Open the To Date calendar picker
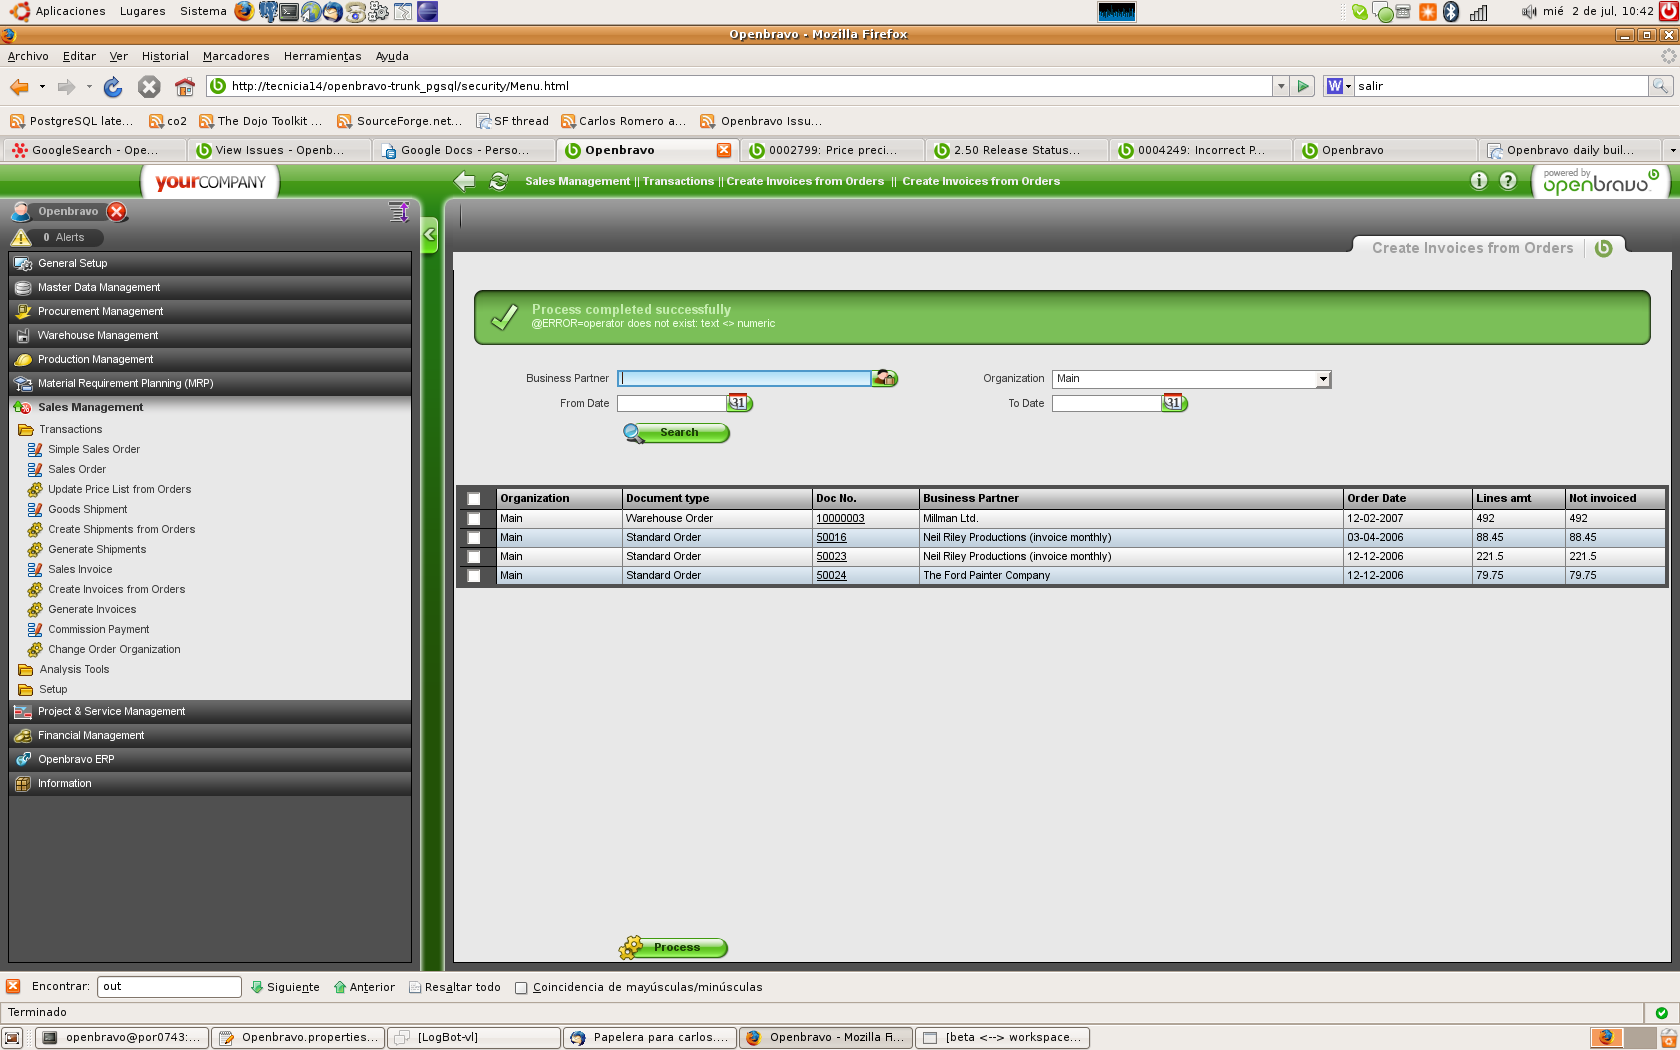Screen dimensions: 1680x1050 [1174, 403]
